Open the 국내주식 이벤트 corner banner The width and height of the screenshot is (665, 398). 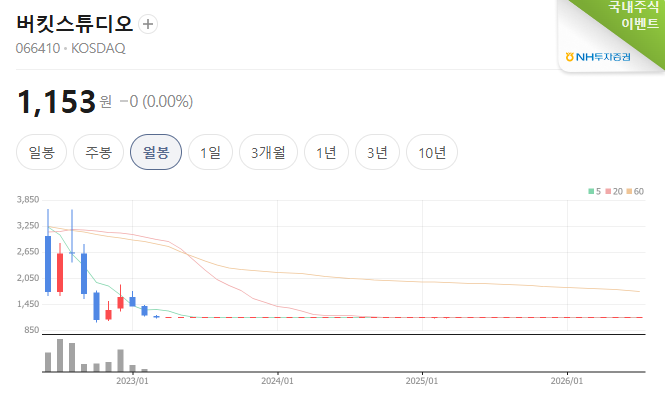[634, 15]
